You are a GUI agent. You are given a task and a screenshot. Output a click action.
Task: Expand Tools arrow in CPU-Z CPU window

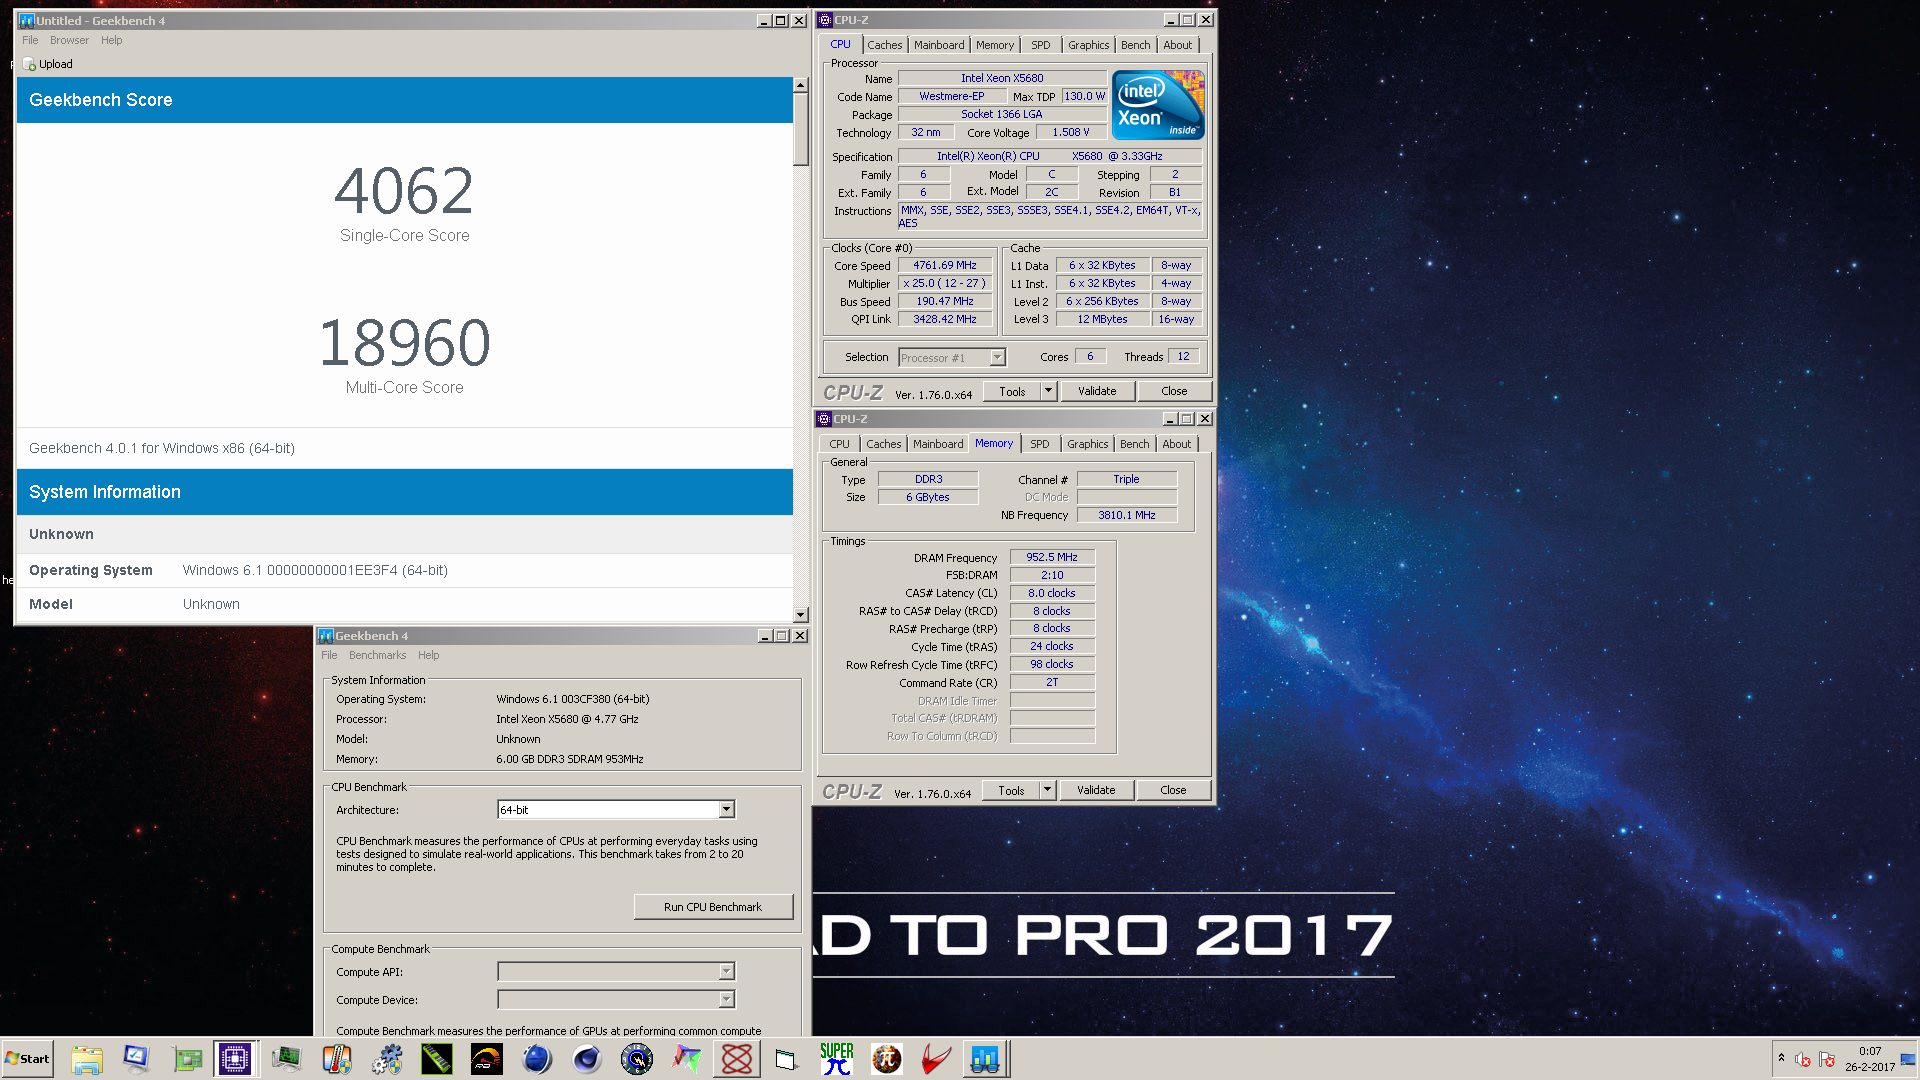1049,391
